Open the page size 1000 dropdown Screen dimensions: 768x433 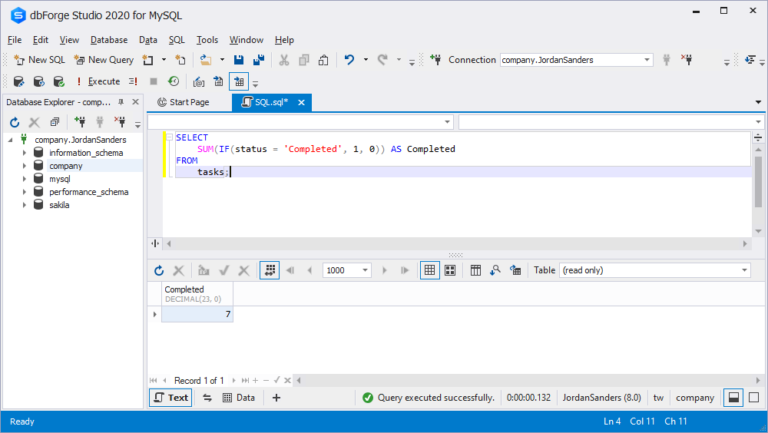[365, 270]
